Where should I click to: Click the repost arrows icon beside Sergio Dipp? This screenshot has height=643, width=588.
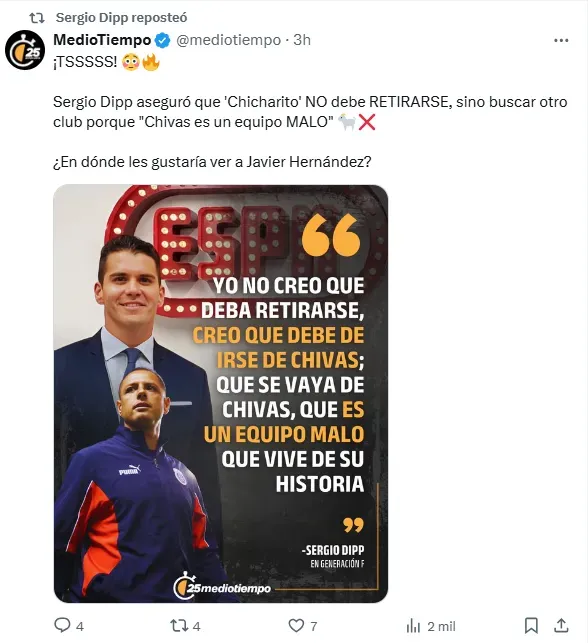[36, 18]
